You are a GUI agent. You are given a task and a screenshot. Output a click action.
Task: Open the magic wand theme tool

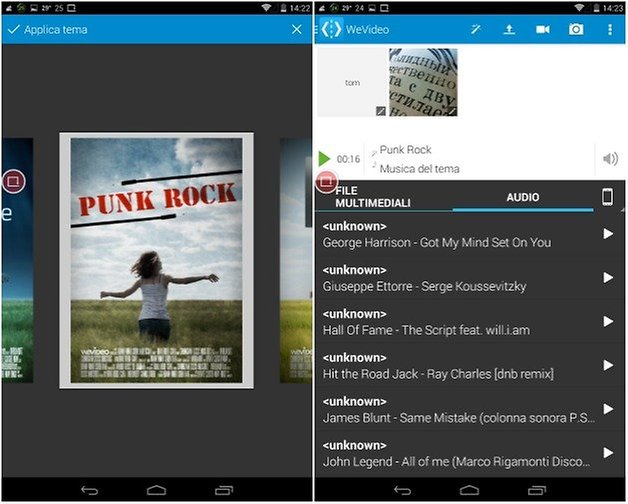tap(475, 29)
